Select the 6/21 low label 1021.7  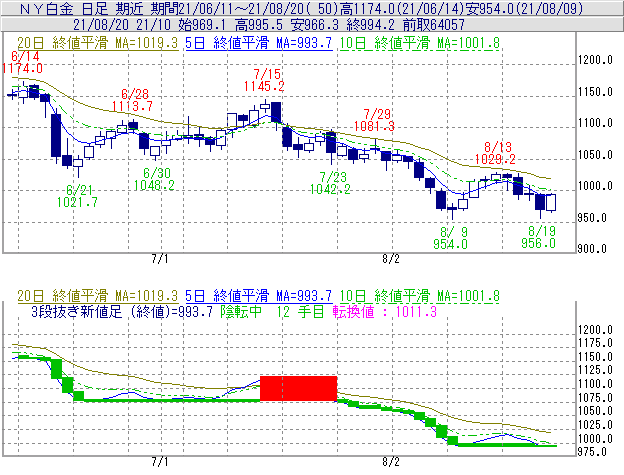point(81,202)
